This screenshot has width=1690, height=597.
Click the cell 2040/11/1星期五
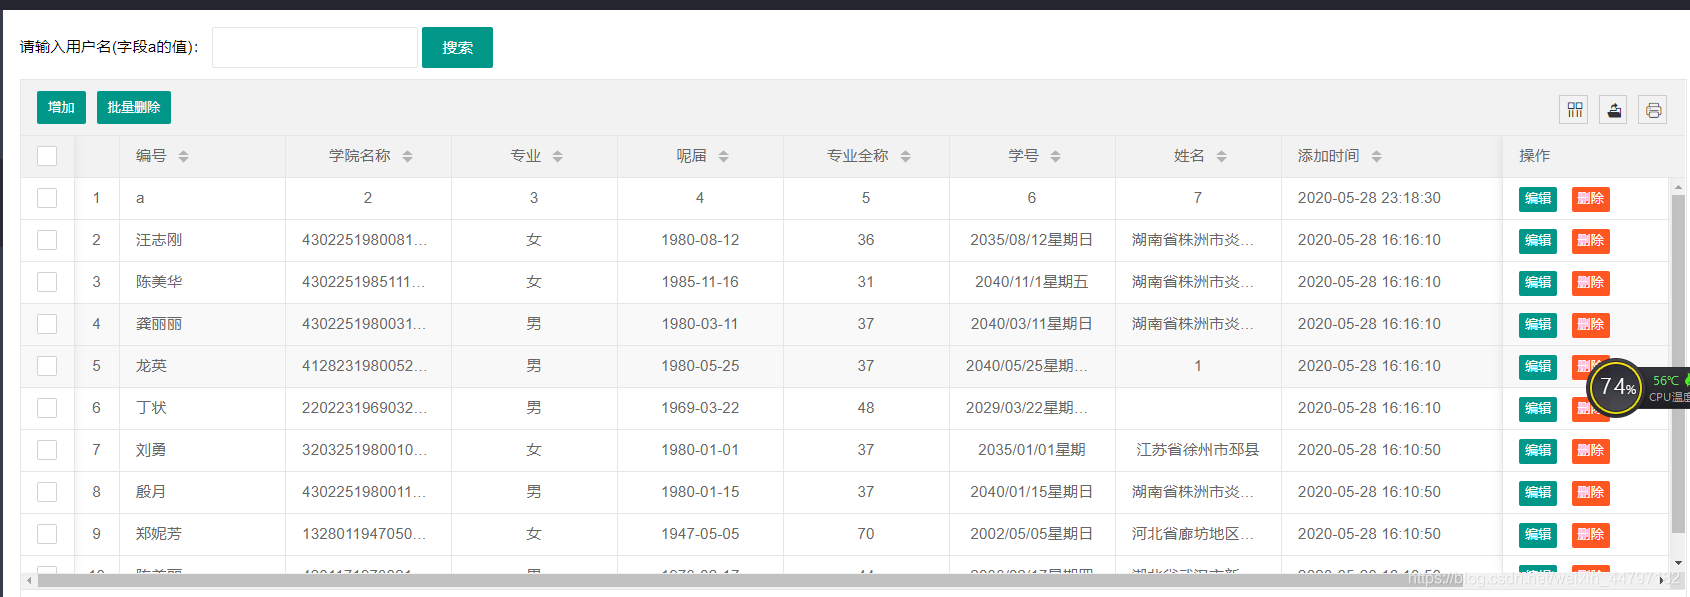(1031, 282)
